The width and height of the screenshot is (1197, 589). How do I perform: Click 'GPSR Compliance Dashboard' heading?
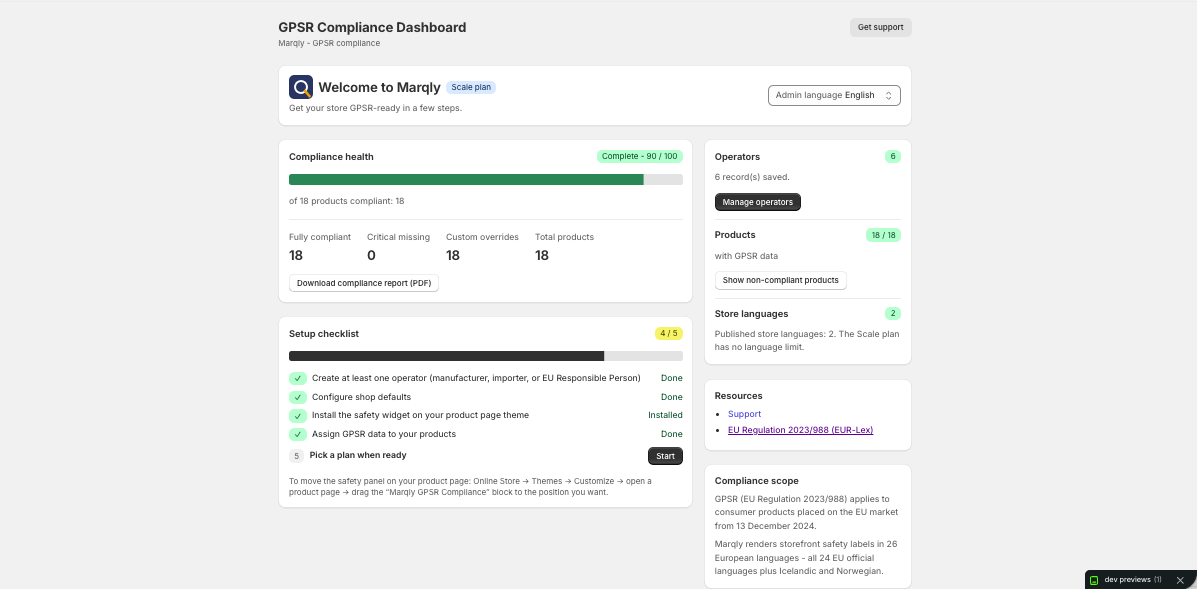click(372, 27)
